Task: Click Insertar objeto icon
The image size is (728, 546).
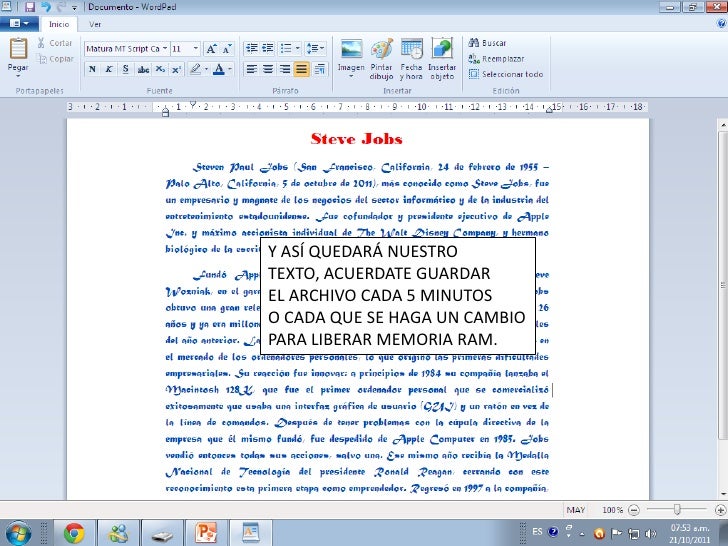Action: [442, 49]
